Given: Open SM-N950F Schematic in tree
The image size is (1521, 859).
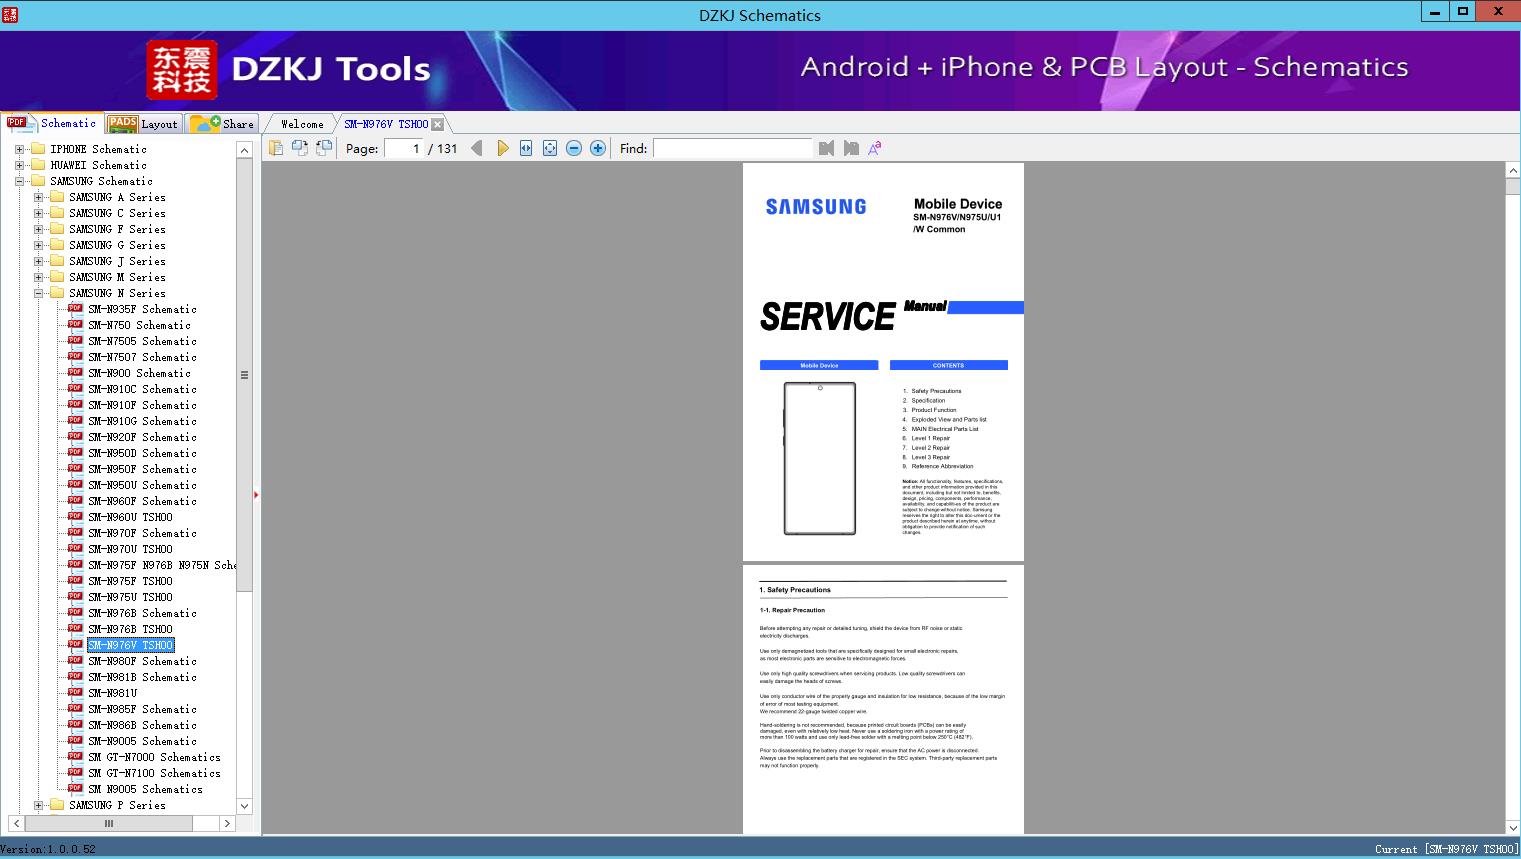Looking at the screenshot, I should click(142, 469).
